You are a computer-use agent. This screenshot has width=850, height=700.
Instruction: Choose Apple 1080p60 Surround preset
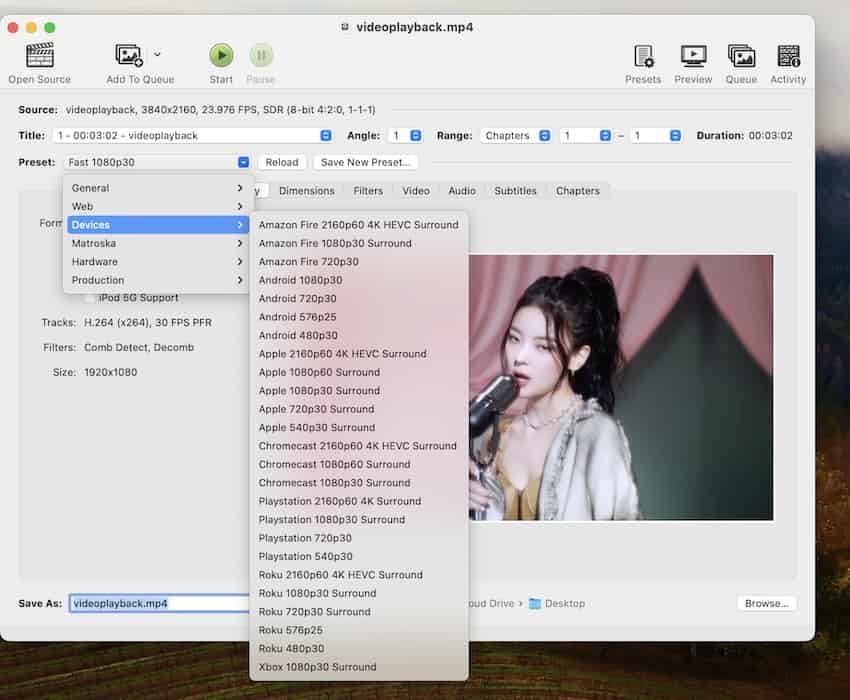(319, 372)
